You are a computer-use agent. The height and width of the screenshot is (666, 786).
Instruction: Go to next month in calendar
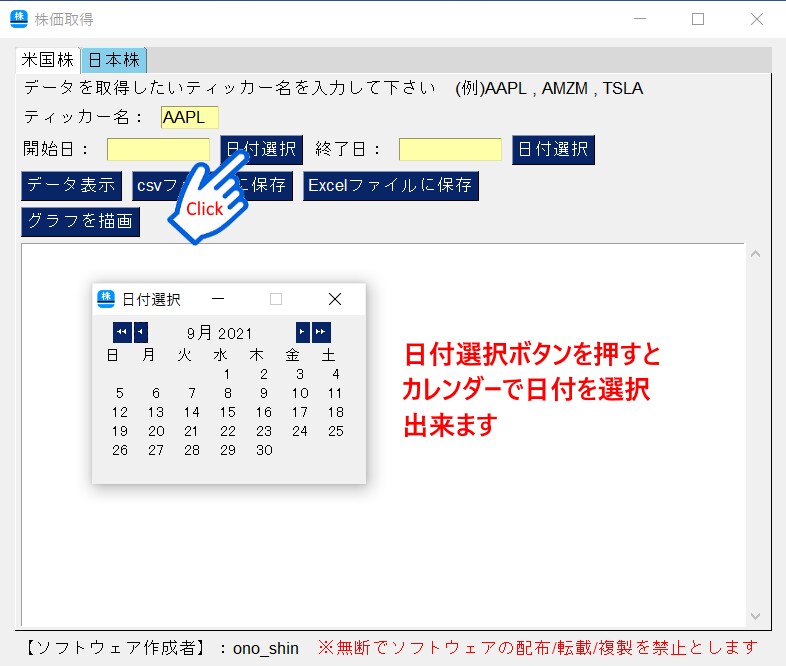click(x=302, y=332)
